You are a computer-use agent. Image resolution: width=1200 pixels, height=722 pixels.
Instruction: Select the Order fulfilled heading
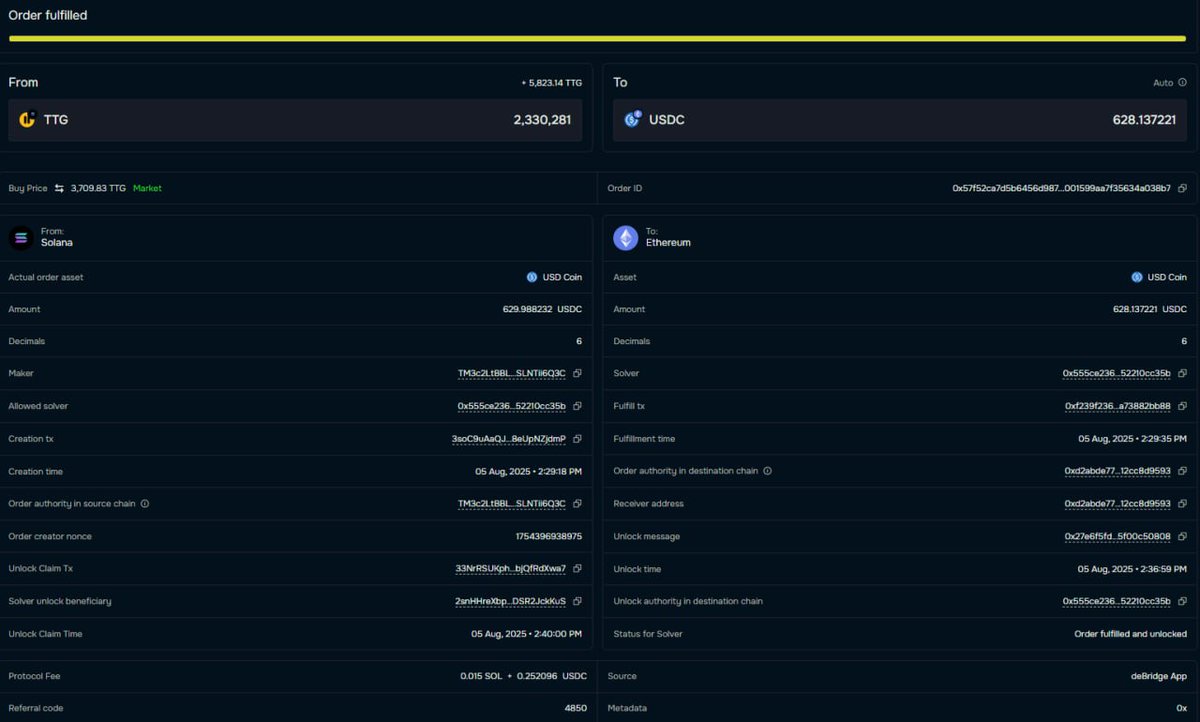point(48,15)
